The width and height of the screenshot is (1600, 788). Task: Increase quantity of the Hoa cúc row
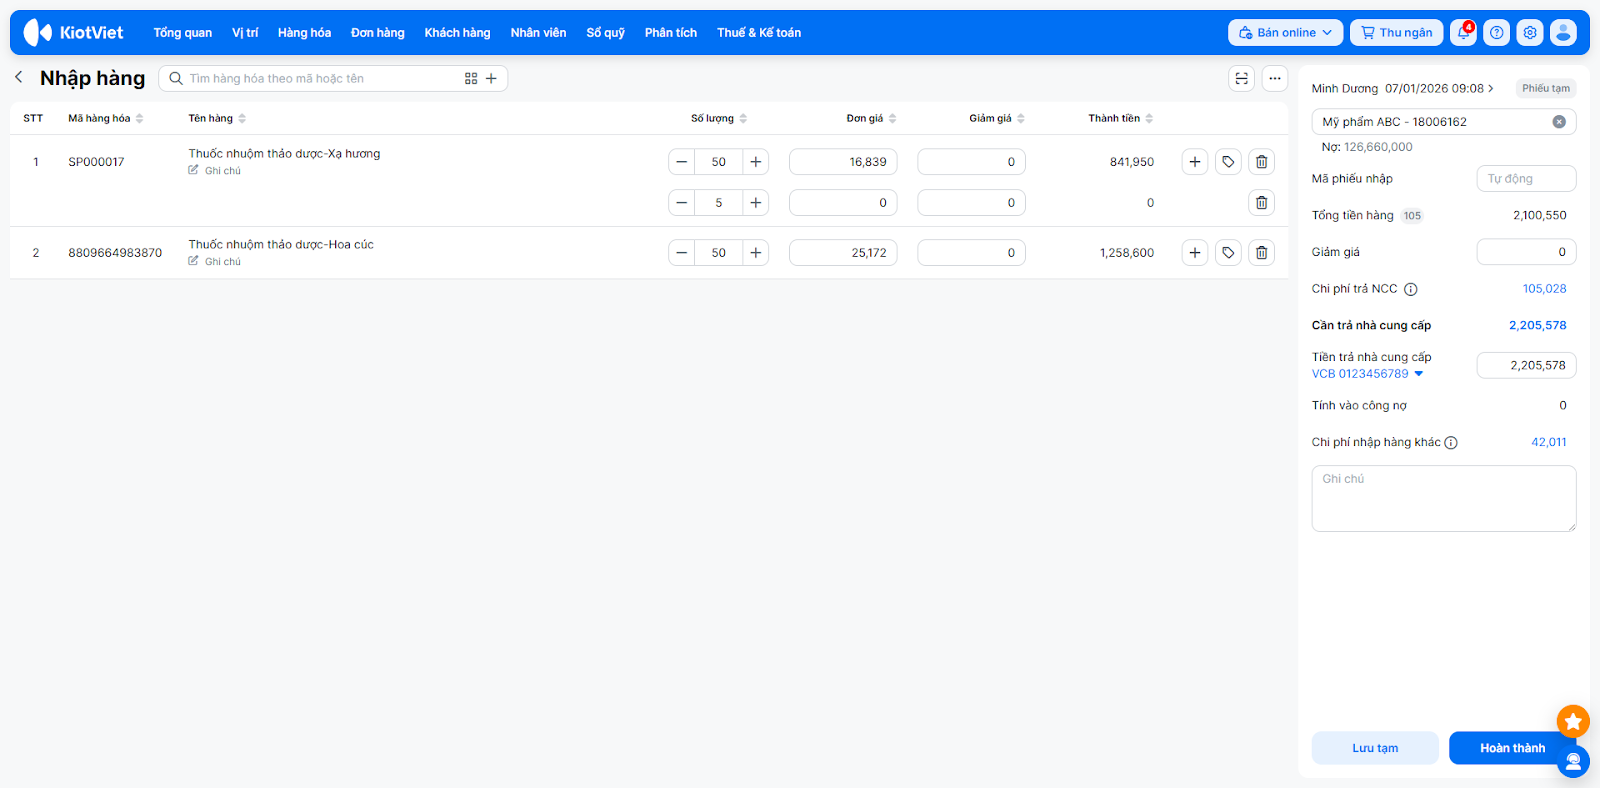tap(756, 253)
